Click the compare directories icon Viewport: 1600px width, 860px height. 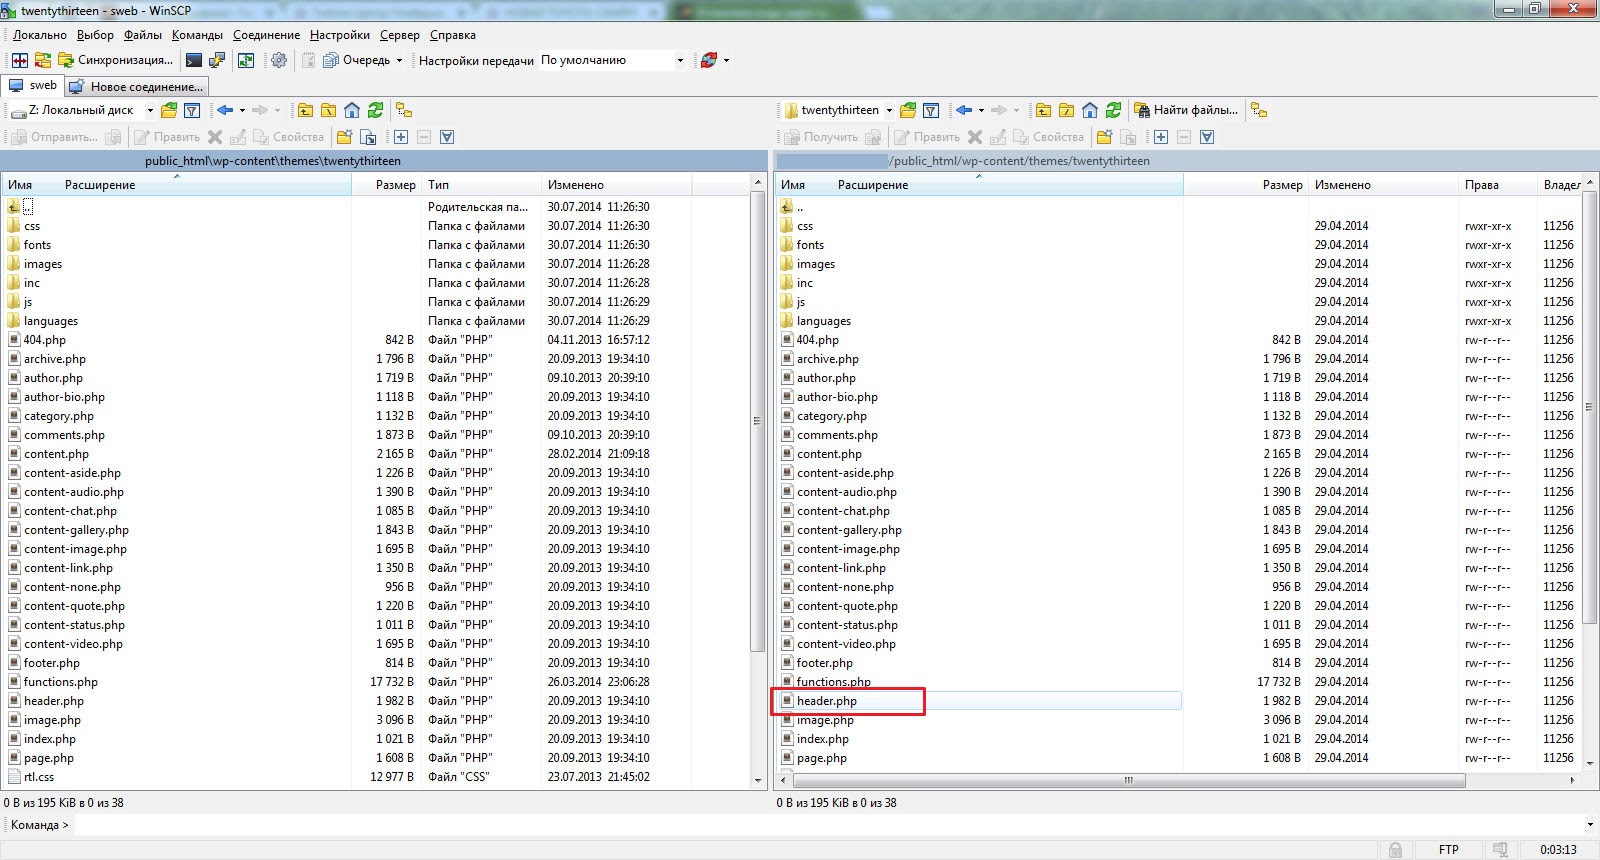(x=19, y=60)
